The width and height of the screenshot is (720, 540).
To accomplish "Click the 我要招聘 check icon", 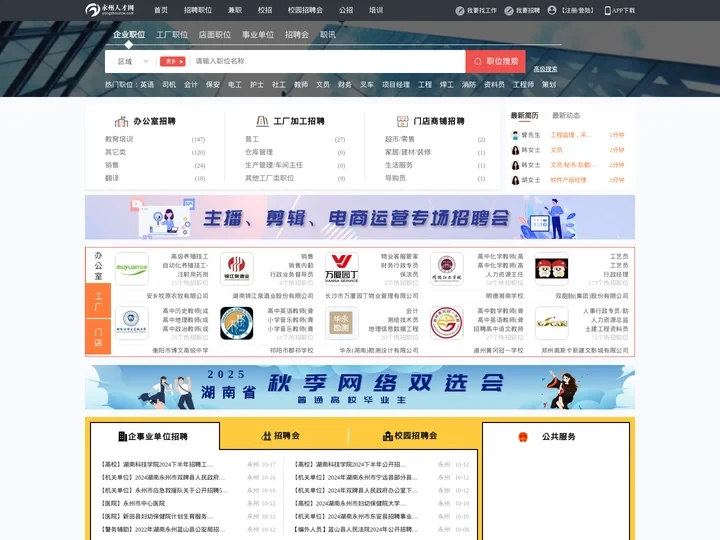I will pyautogui.click(x=509, y=11).
